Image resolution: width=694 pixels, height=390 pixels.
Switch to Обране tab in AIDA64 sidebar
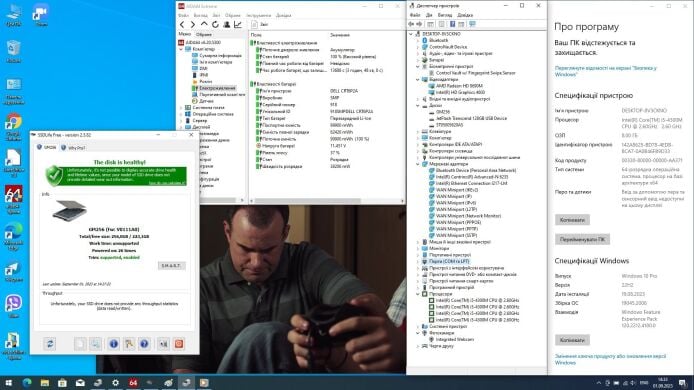pyautogui.click(x=204, y=34)
